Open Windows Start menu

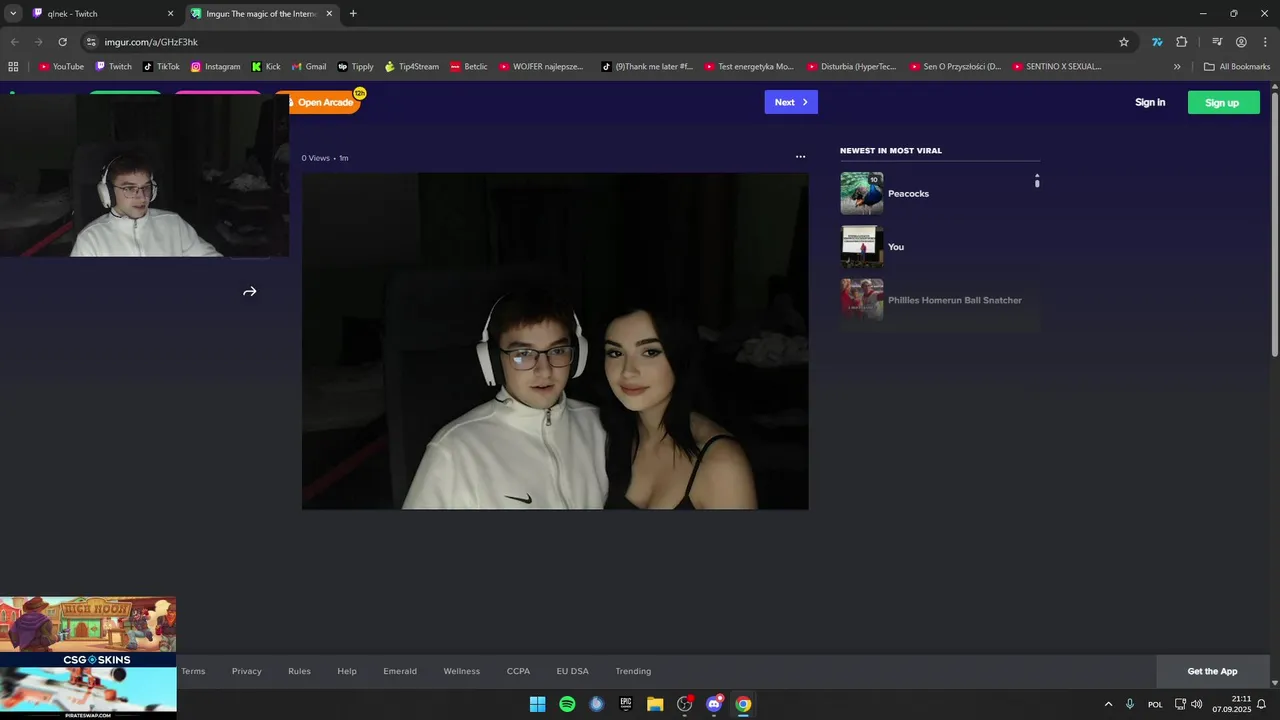tap(538, 704)
